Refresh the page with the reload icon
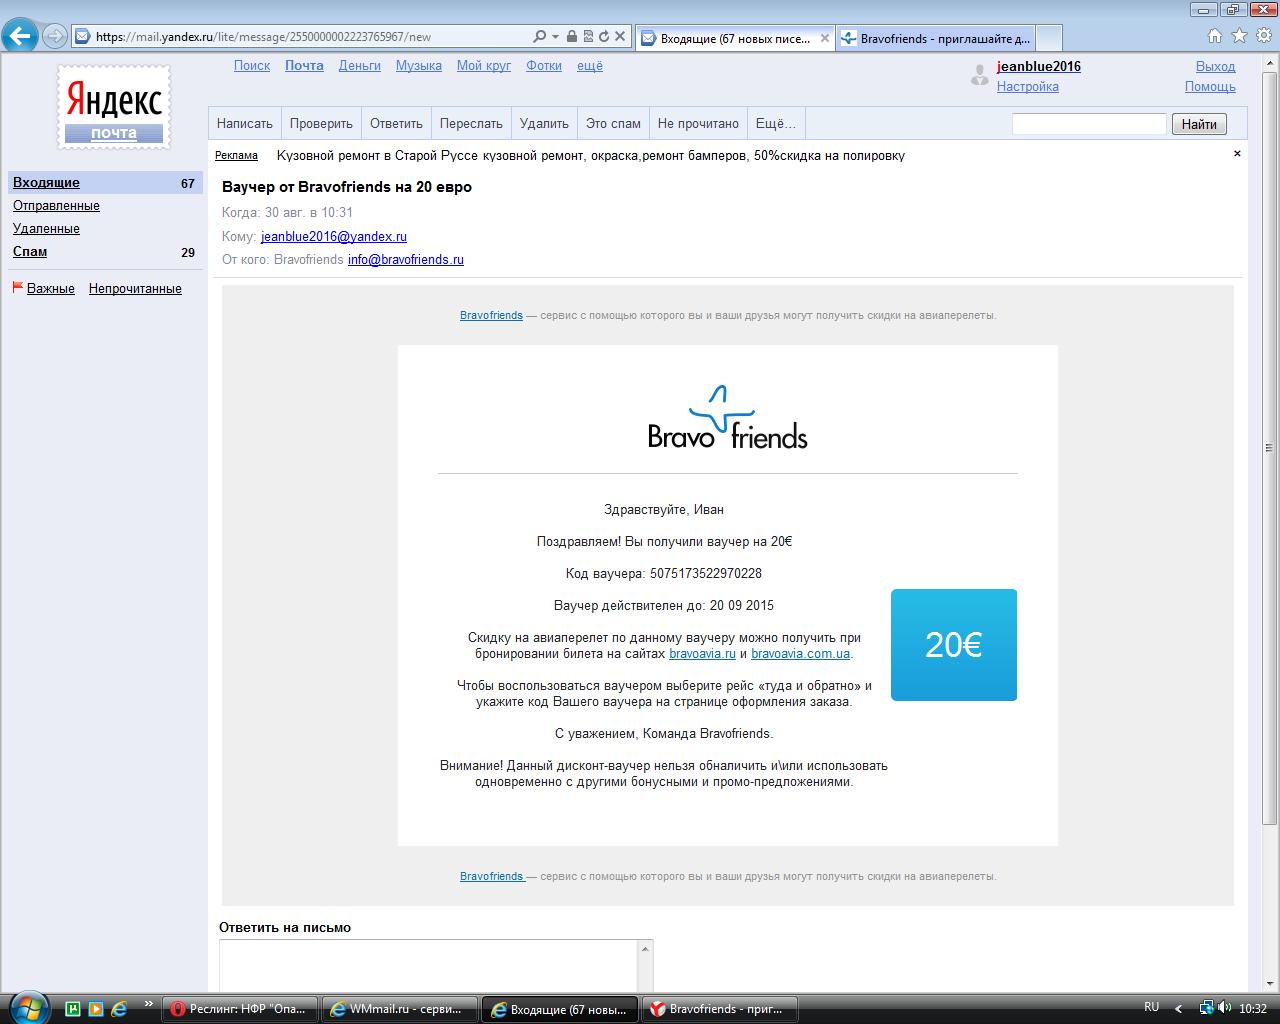The height and width of the screenshot is (1024, 1280). (x=604, y=37)
